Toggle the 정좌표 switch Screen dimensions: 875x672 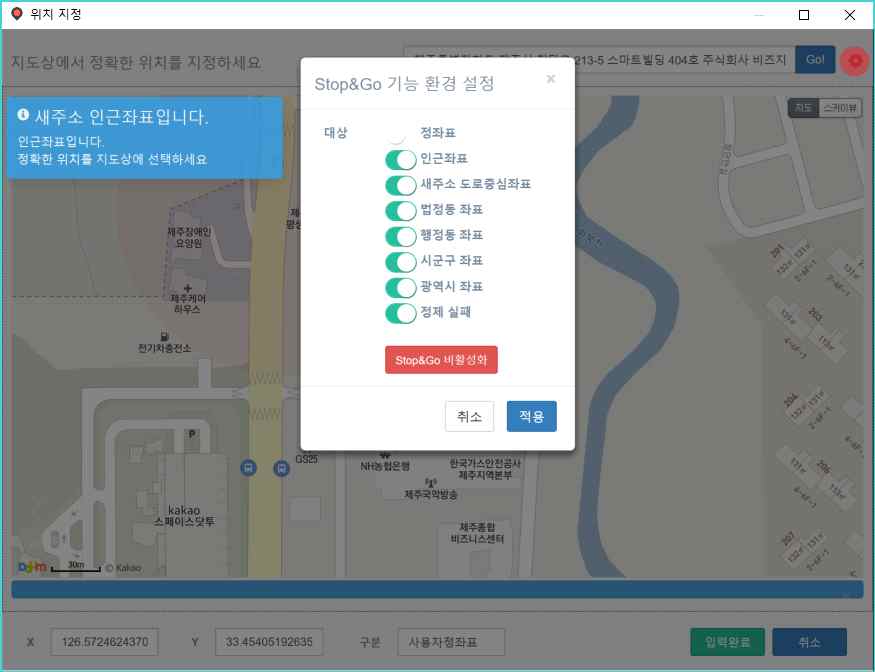pyautogui.click(x=400, y=134)
